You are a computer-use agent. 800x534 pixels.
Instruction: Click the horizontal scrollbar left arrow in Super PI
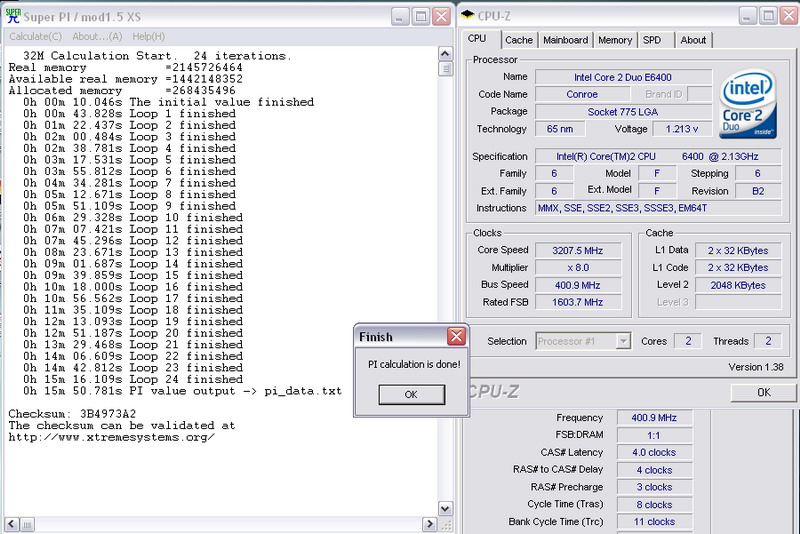tap(12, 524)
